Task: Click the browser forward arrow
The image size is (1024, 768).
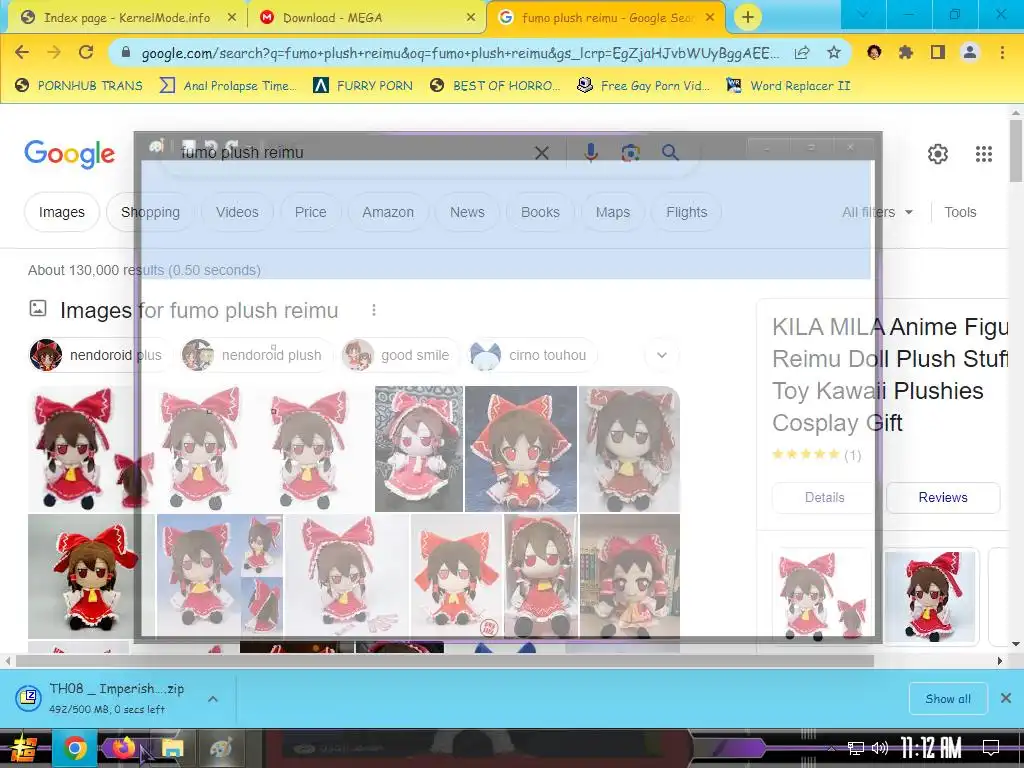Action: point(54,52)
